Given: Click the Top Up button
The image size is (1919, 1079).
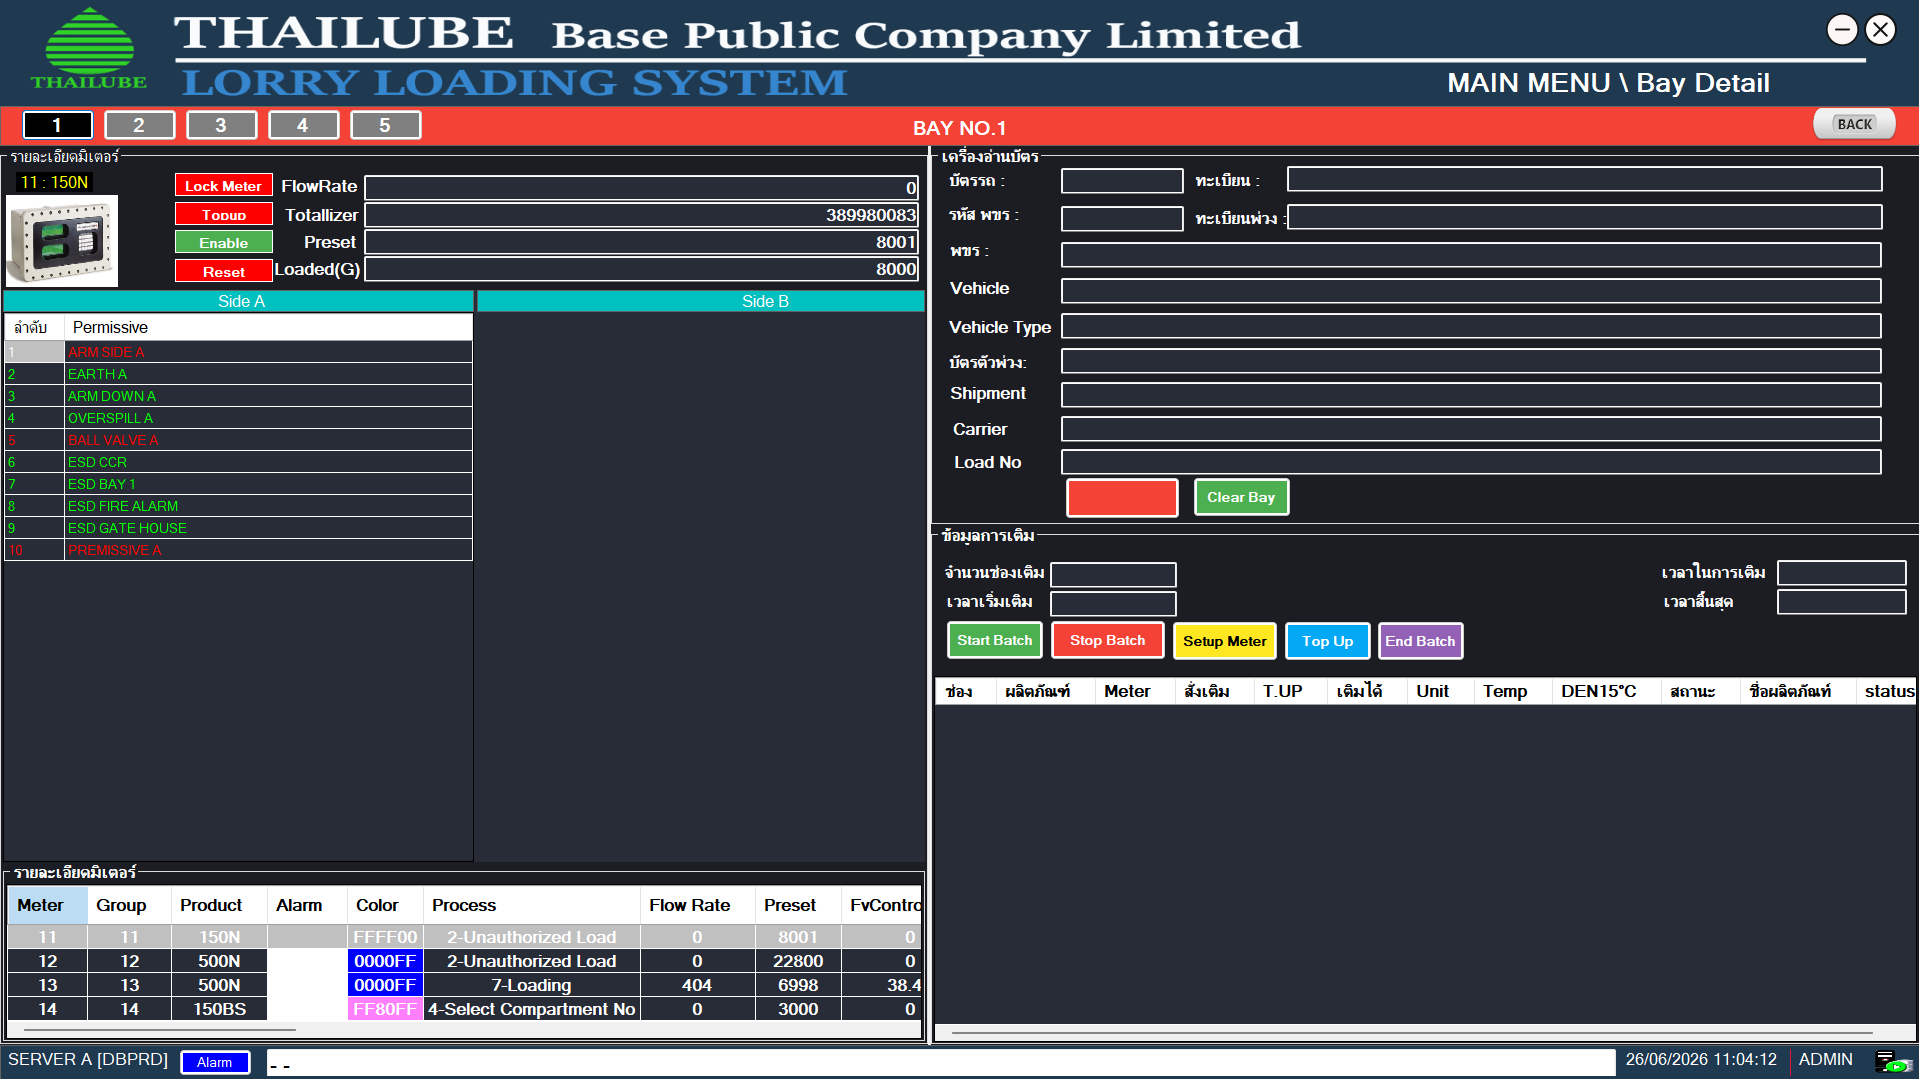Looking at the screenshot, I should [1327, 641].
